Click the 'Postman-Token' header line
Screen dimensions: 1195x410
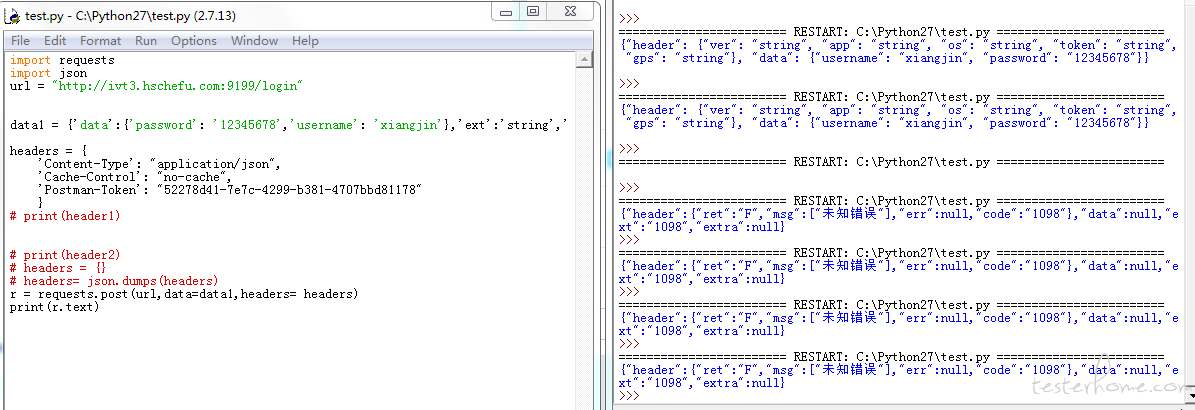pos(229,190)
